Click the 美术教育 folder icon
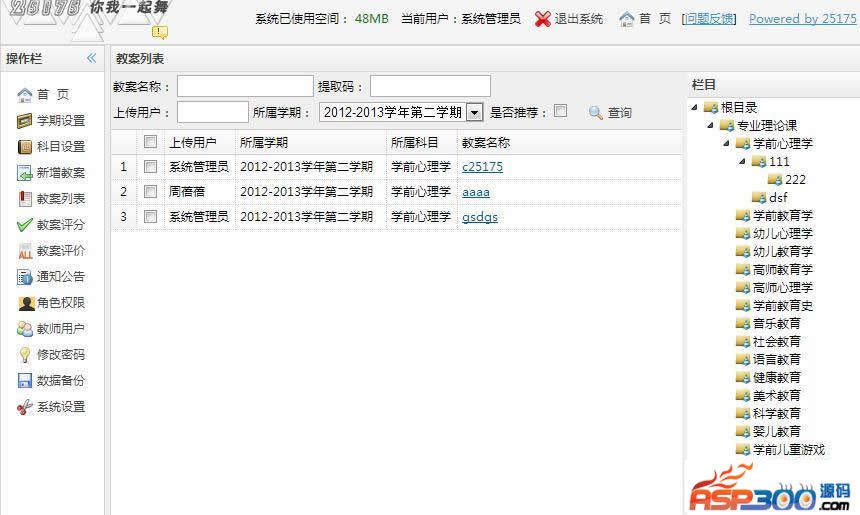This screenshot has width=860, height=515. click(743, 395)
